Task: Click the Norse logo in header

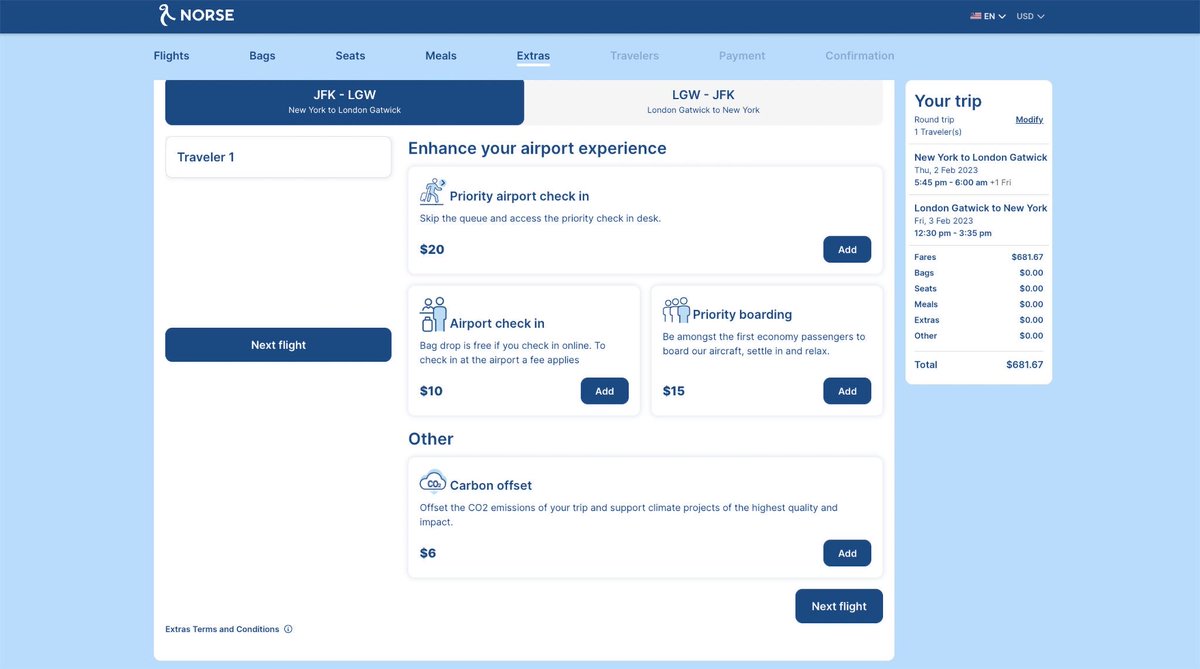Action: [196, 15]
